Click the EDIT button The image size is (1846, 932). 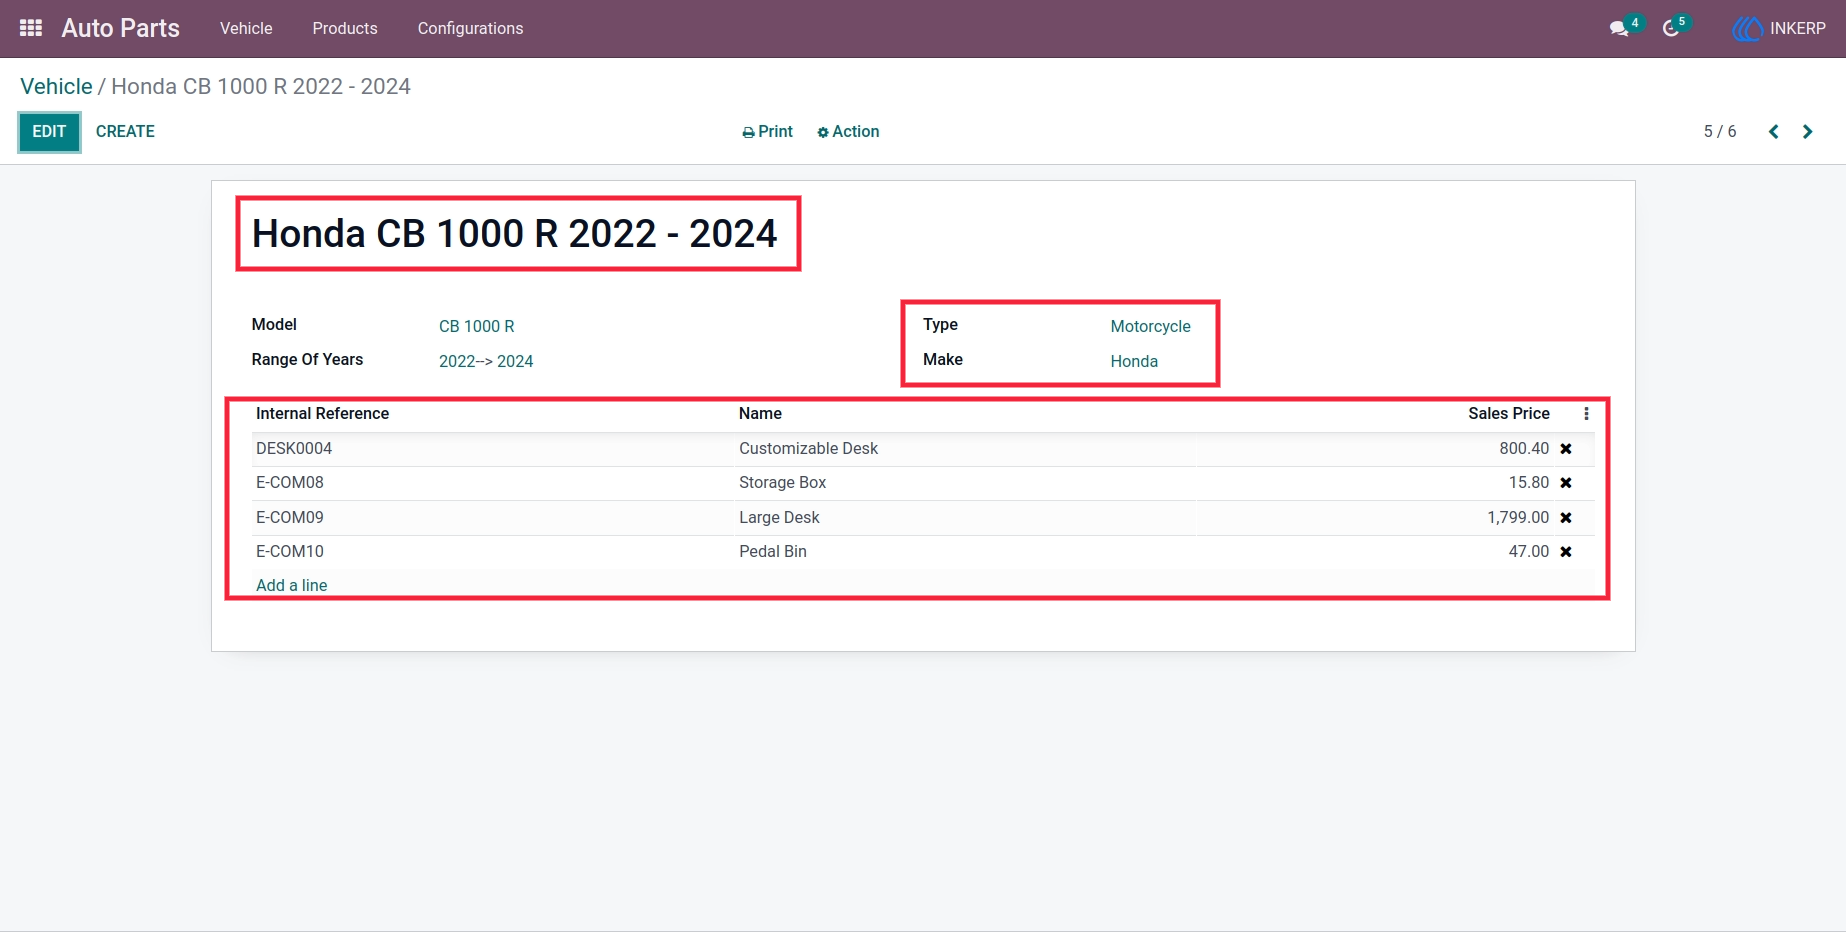click(x=49, y=132)
